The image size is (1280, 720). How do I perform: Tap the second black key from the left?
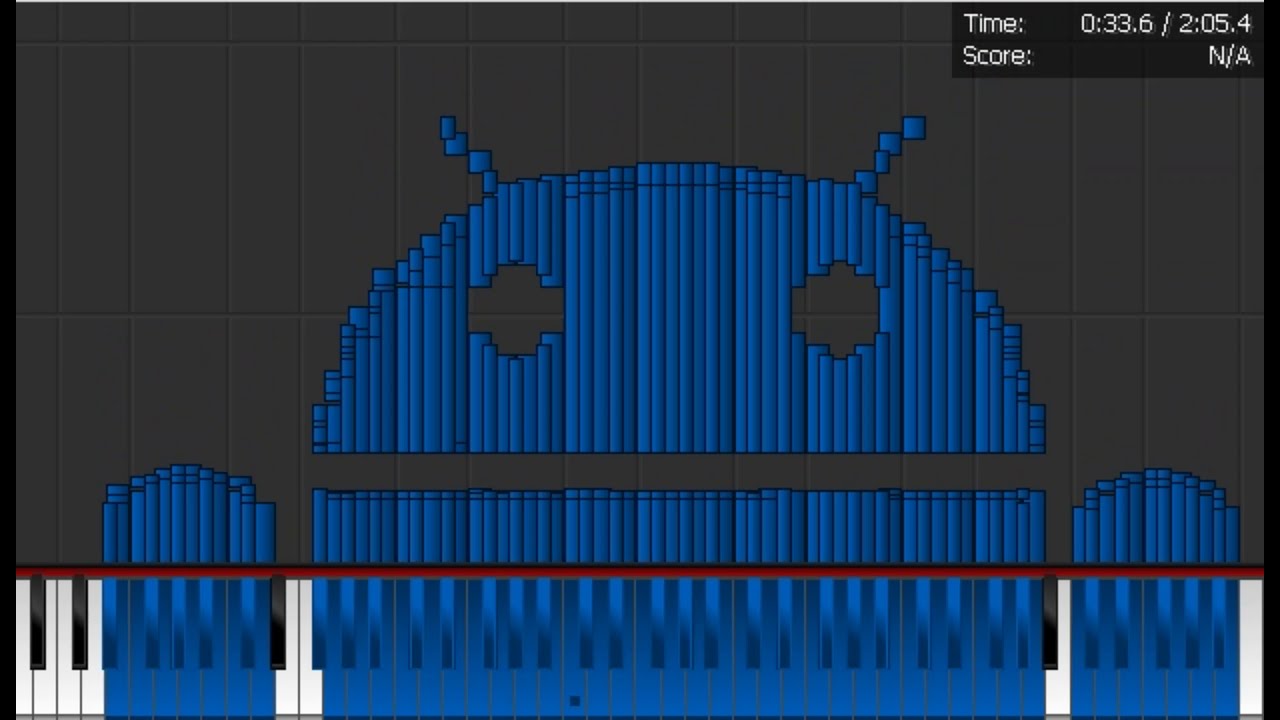[79, 622]
